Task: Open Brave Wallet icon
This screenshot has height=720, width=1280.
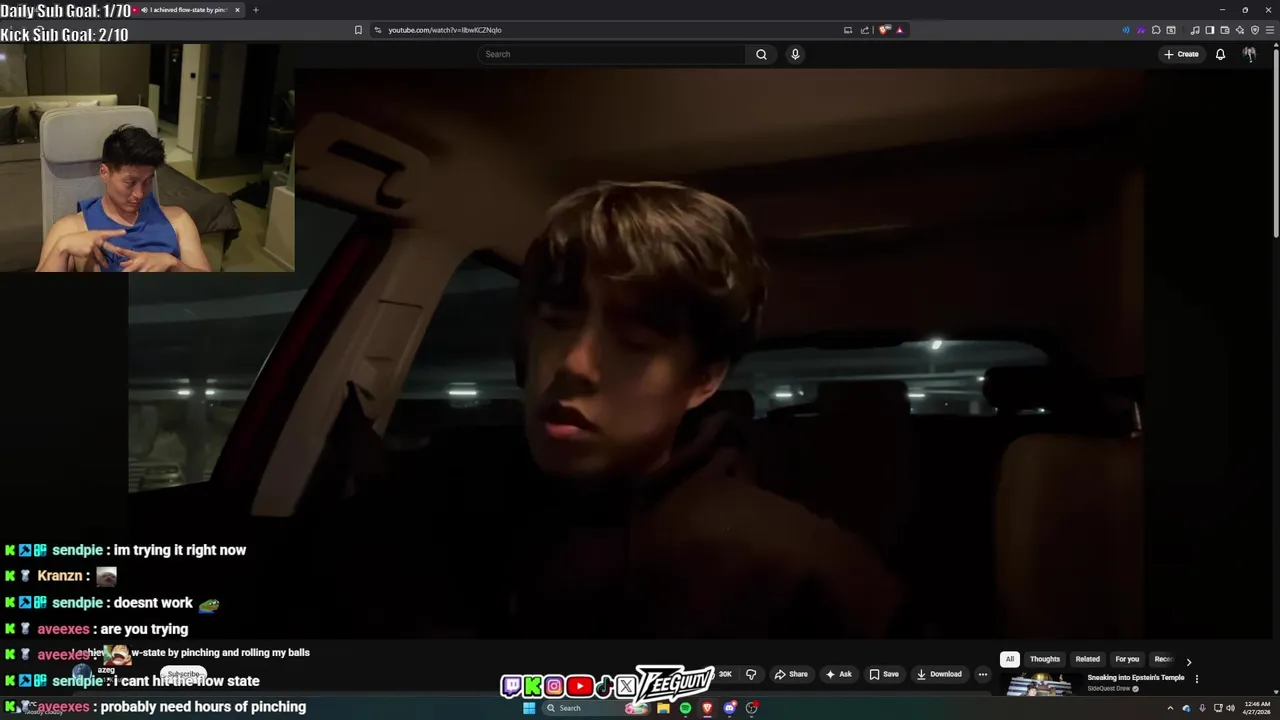Action: pyautogui.click(x=1225, y=30)
